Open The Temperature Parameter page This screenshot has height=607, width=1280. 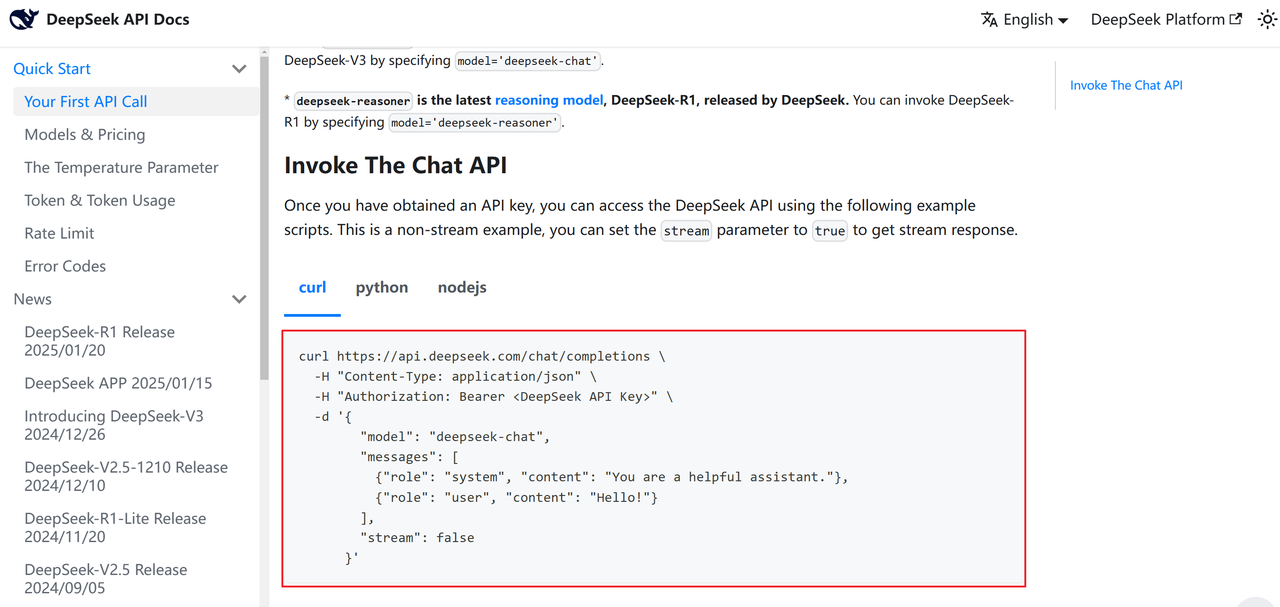(121, 167)
